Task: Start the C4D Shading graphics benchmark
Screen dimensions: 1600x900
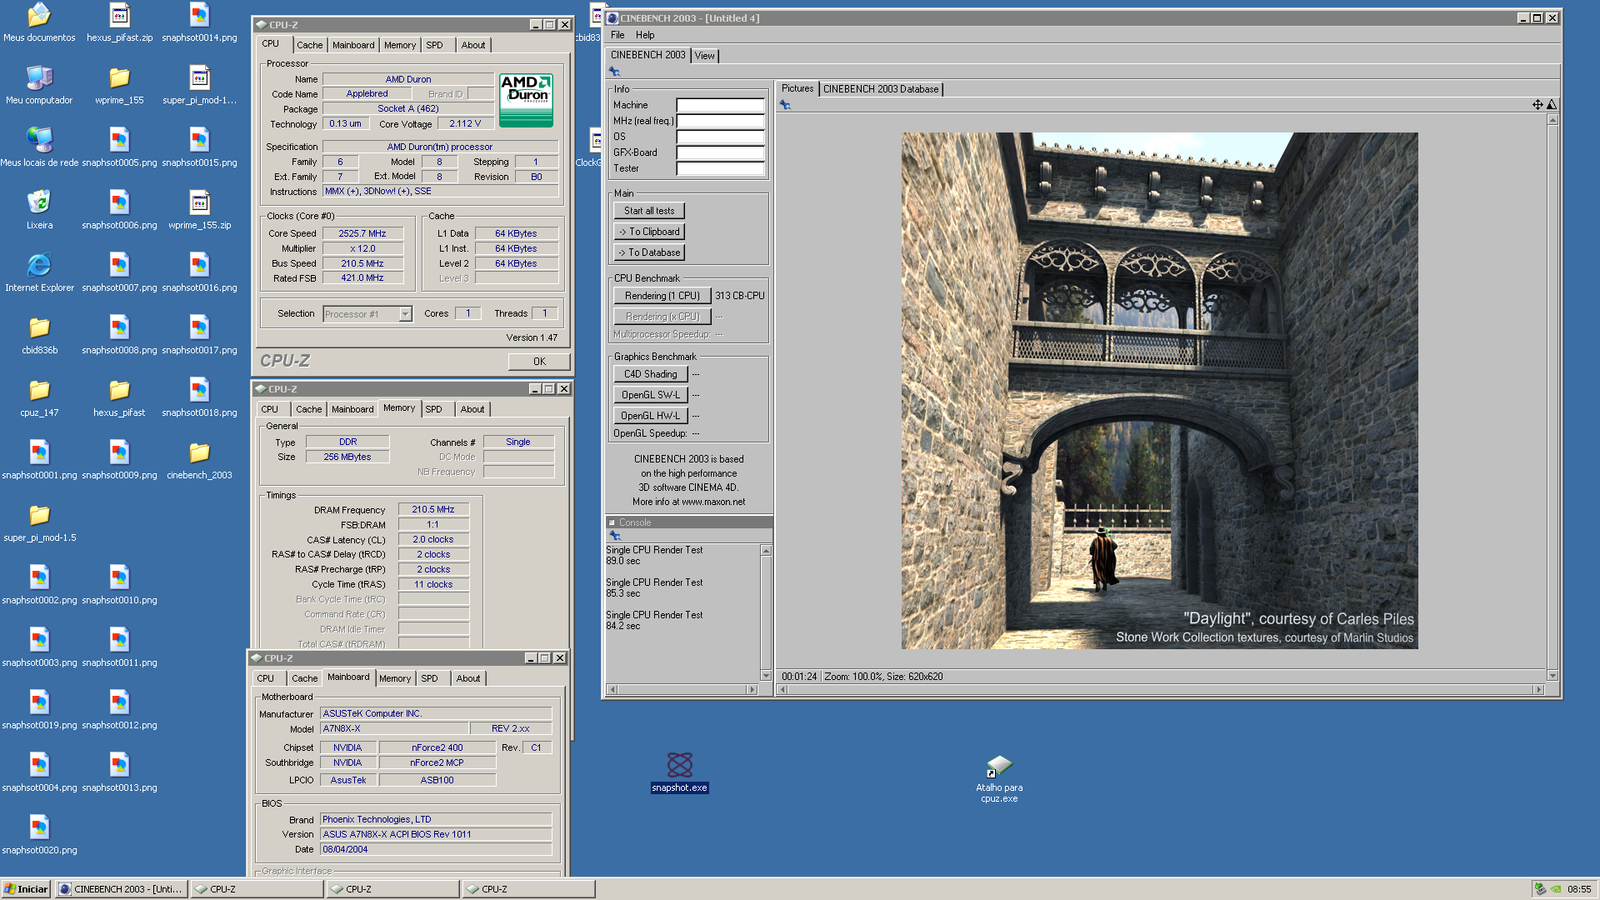Action: [649, 374]
